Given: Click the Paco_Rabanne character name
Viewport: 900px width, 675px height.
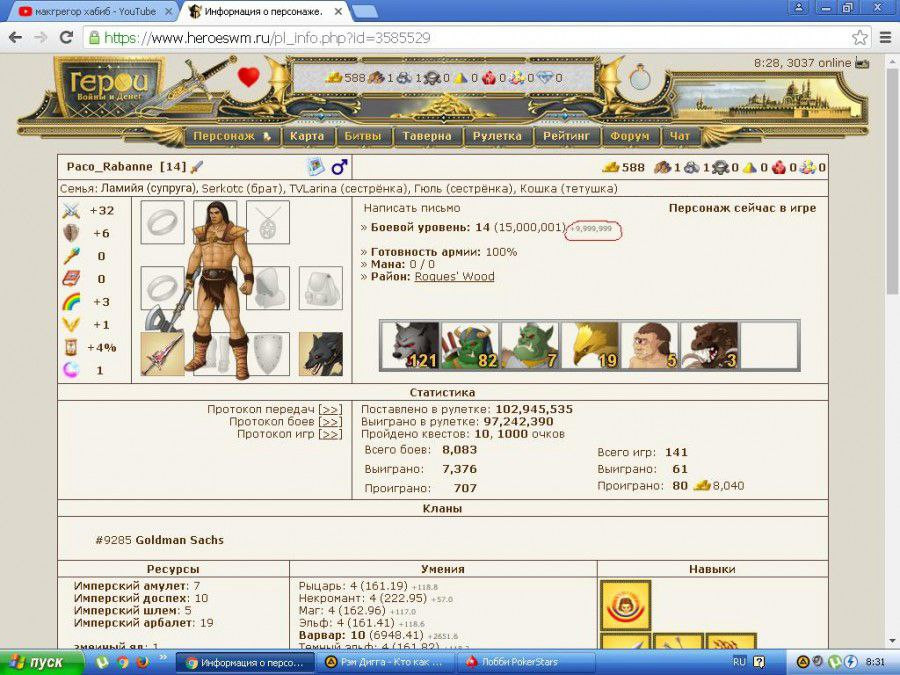Looking at the screenshot, I should tap(110, 167).
